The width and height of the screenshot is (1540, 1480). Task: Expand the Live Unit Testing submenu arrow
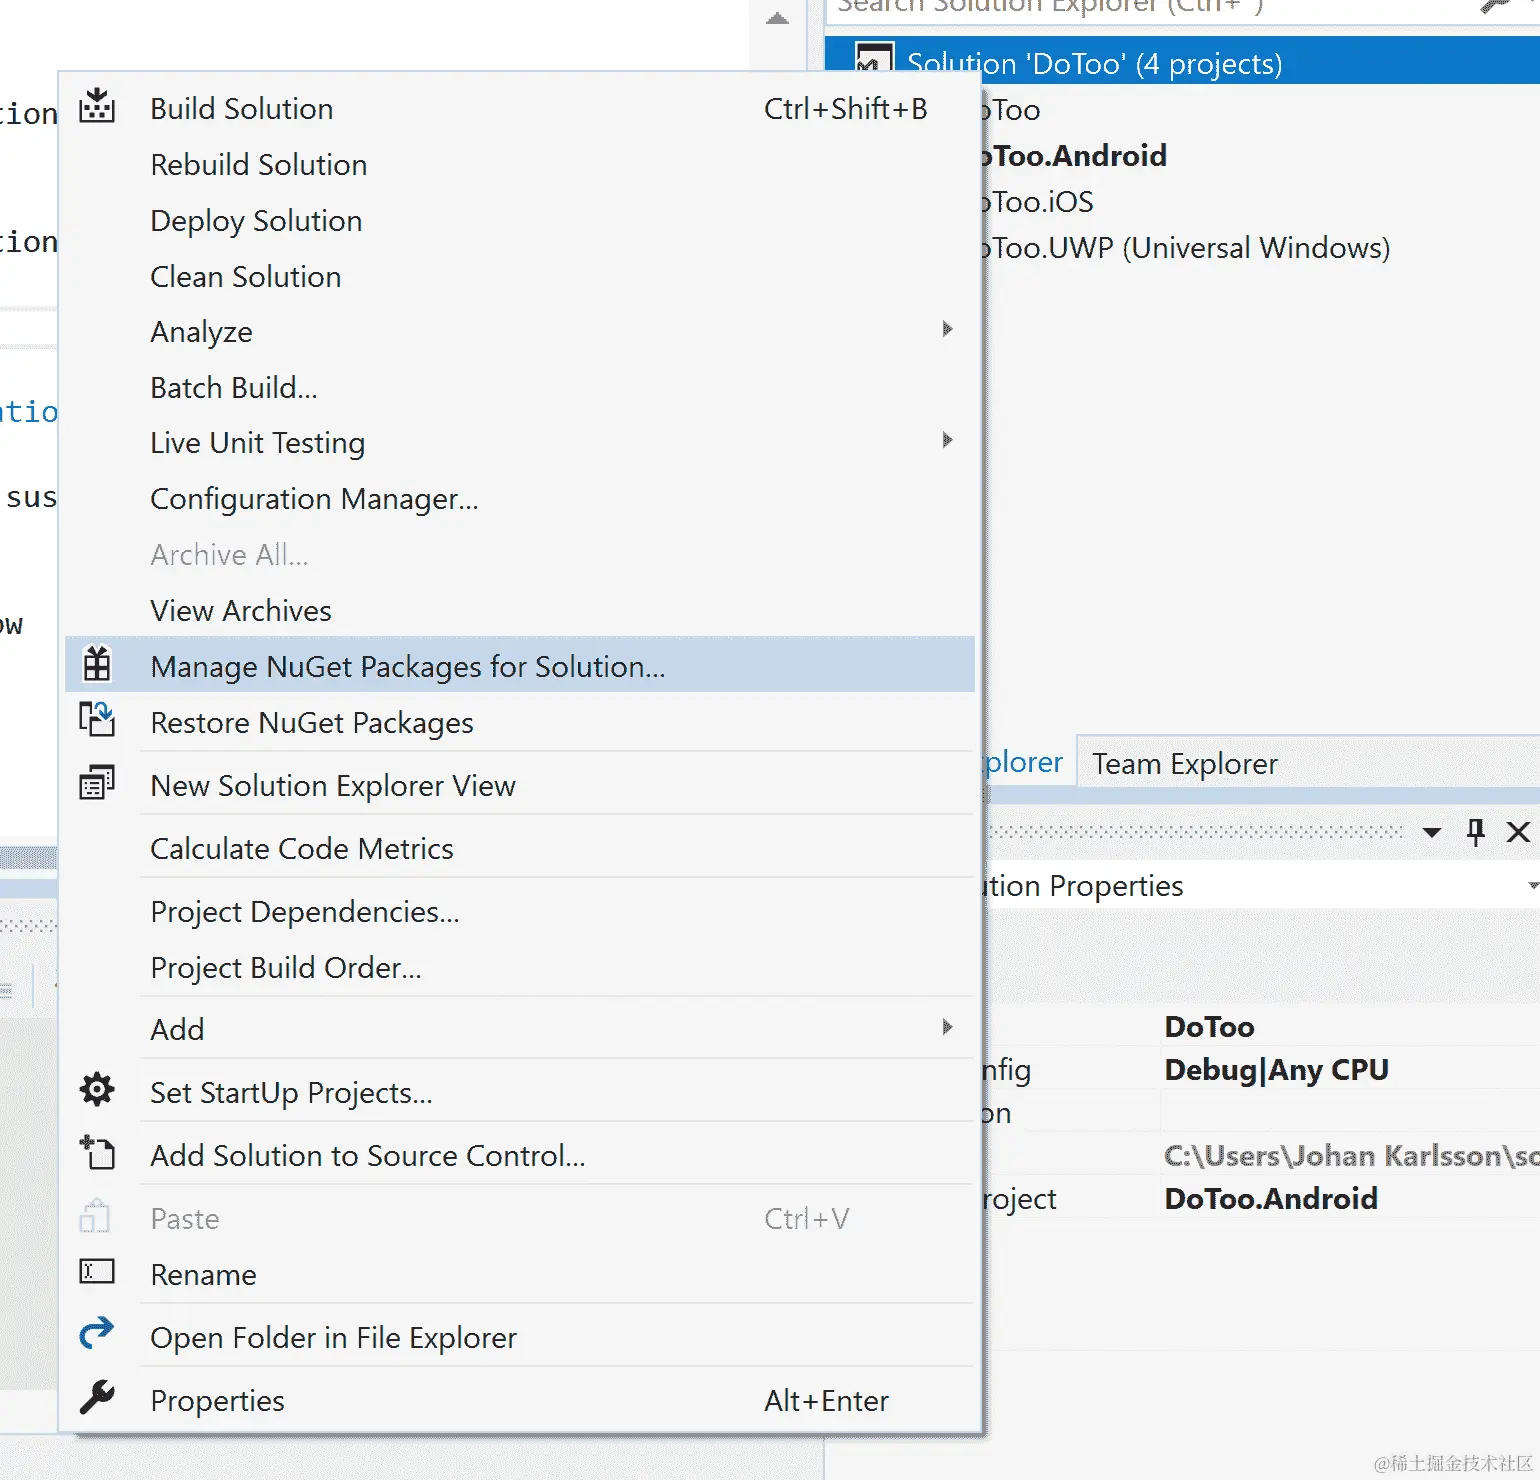pos(947,440)
